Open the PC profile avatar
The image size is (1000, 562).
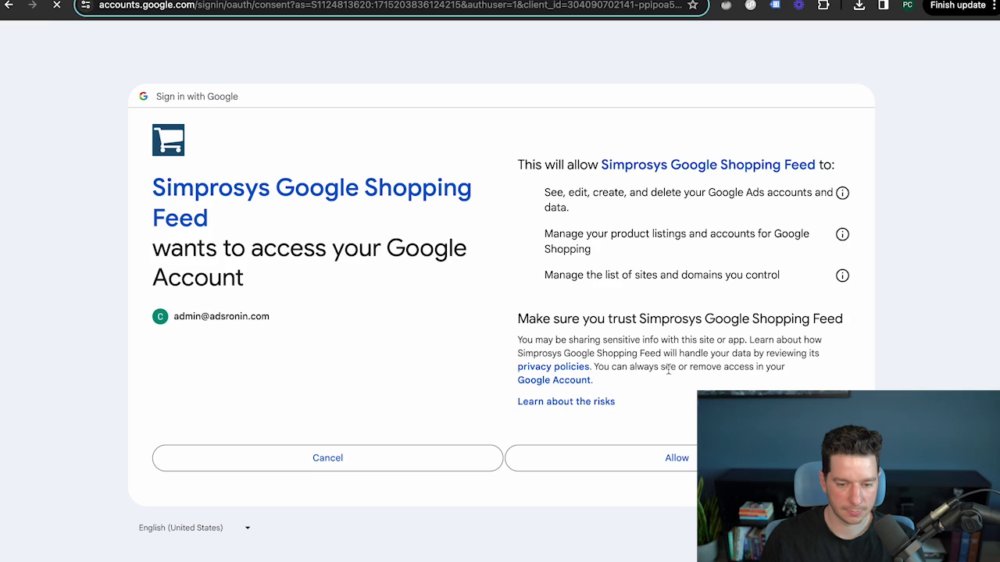click(x=907, y=4)
